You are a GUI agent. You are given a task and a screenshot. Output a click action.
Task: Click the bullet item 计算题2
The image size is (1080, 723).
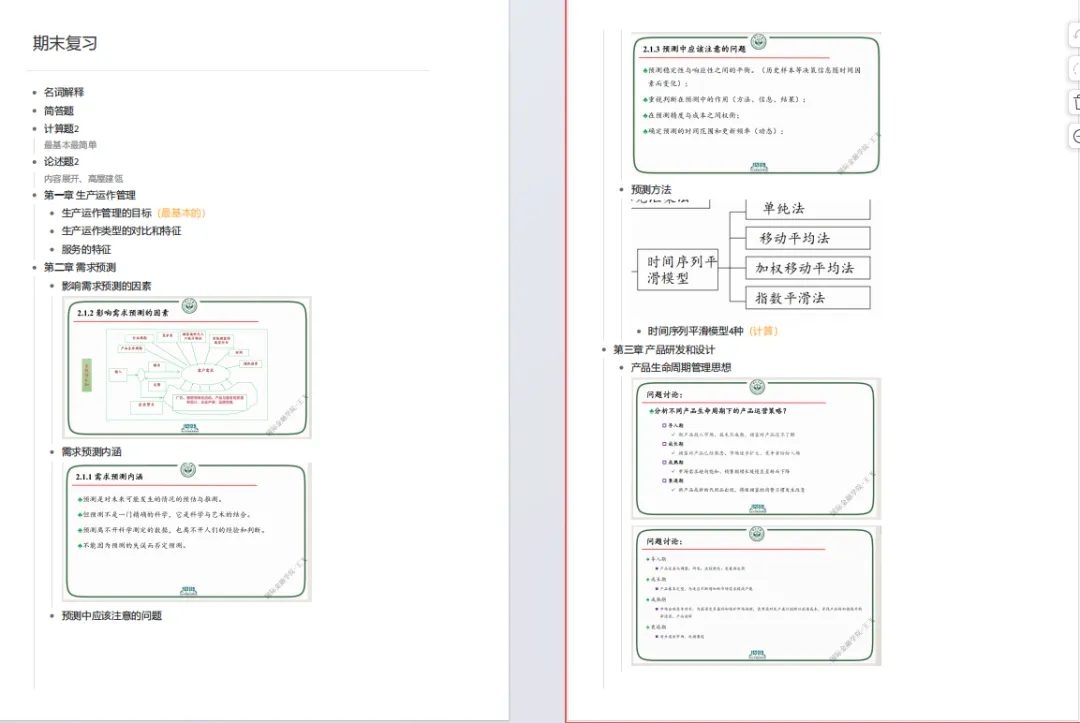pos(61,129)
